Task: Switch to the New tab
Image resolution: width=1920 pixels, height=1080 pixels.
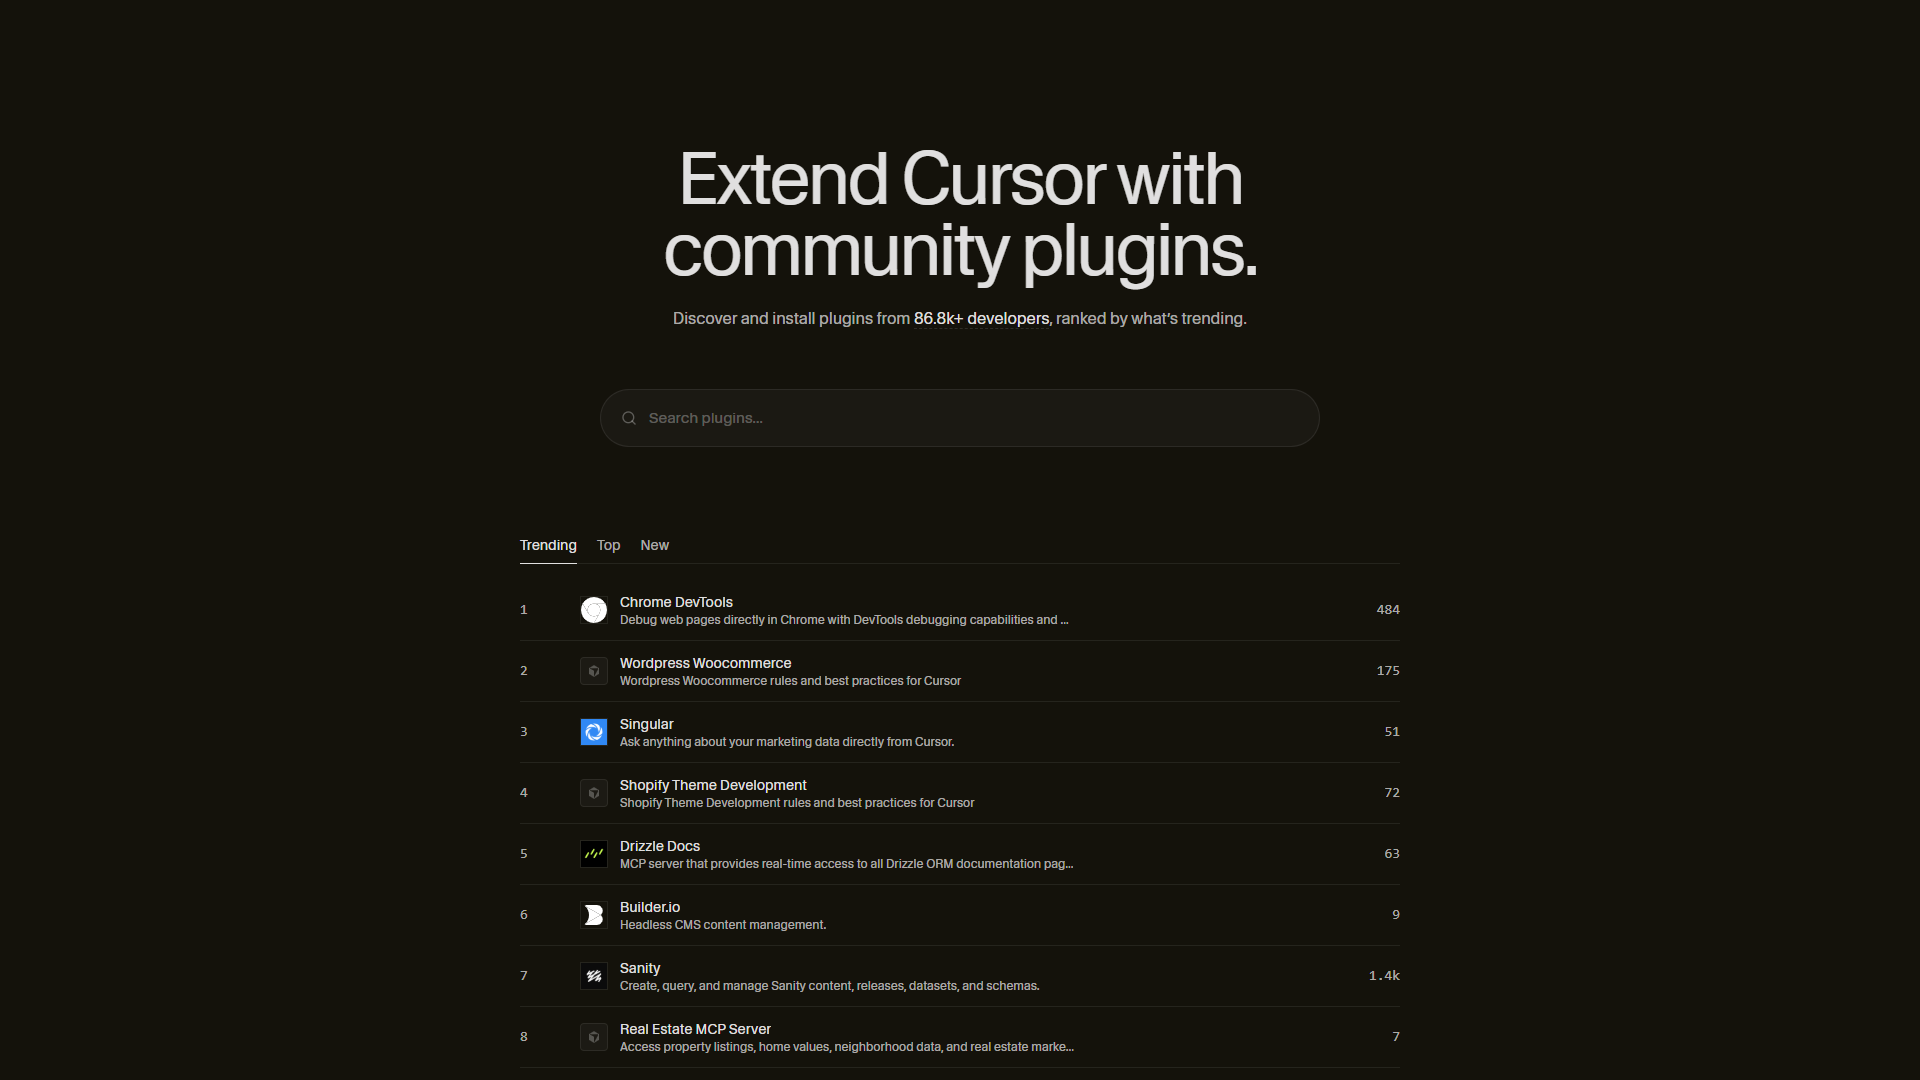Action: pos(655,545)
